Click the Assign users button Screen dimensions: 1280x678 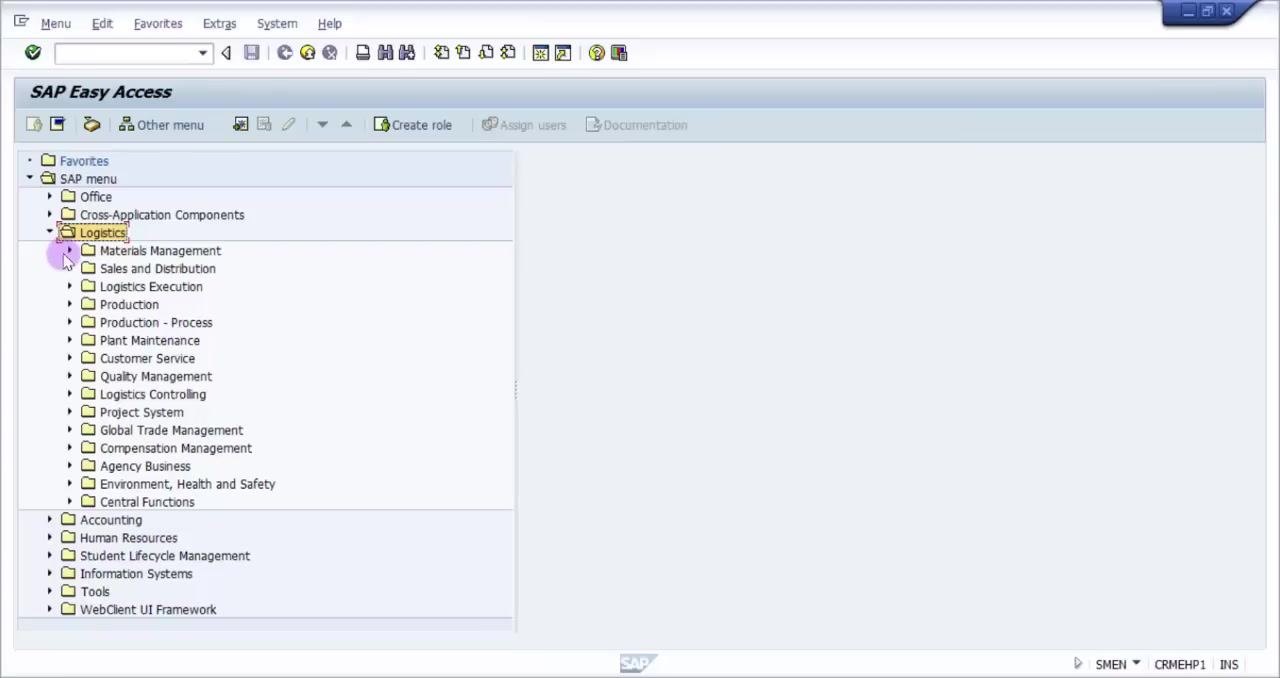(x=524, y=125)
